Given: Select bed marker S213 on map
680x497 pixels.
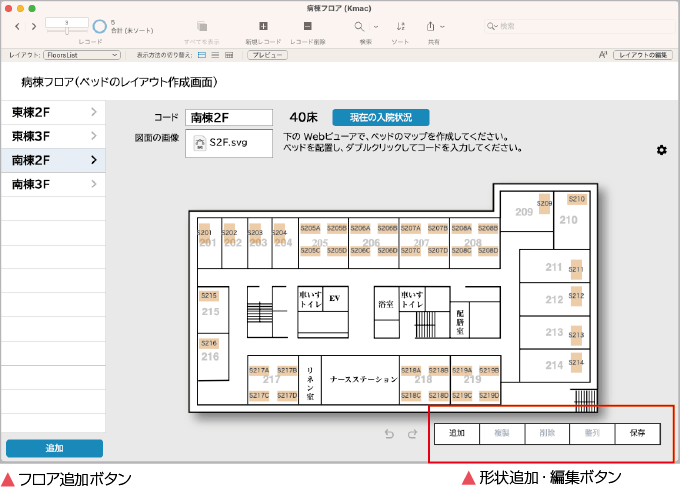Looking at the screenshot, I should click(576, 335).
